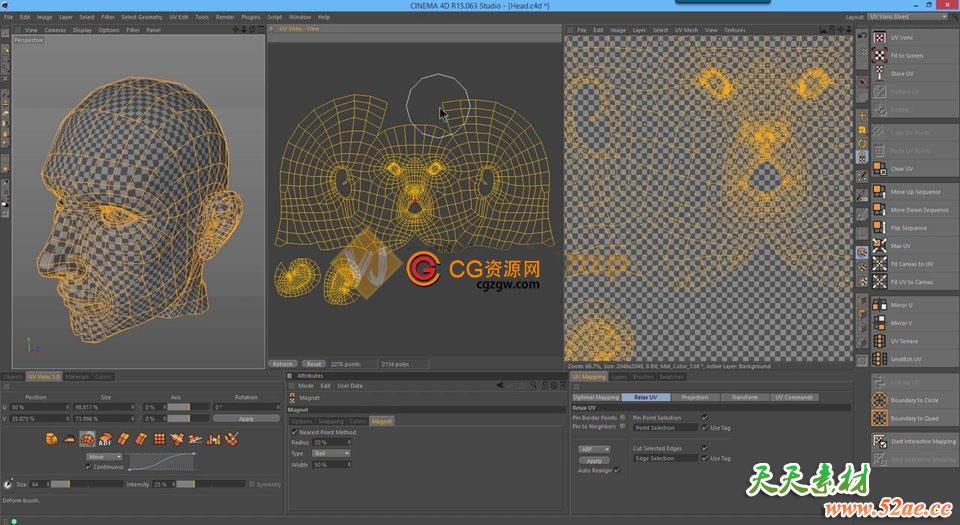
Task: Click the Store UV icon
Action: [x=880, y=73]
